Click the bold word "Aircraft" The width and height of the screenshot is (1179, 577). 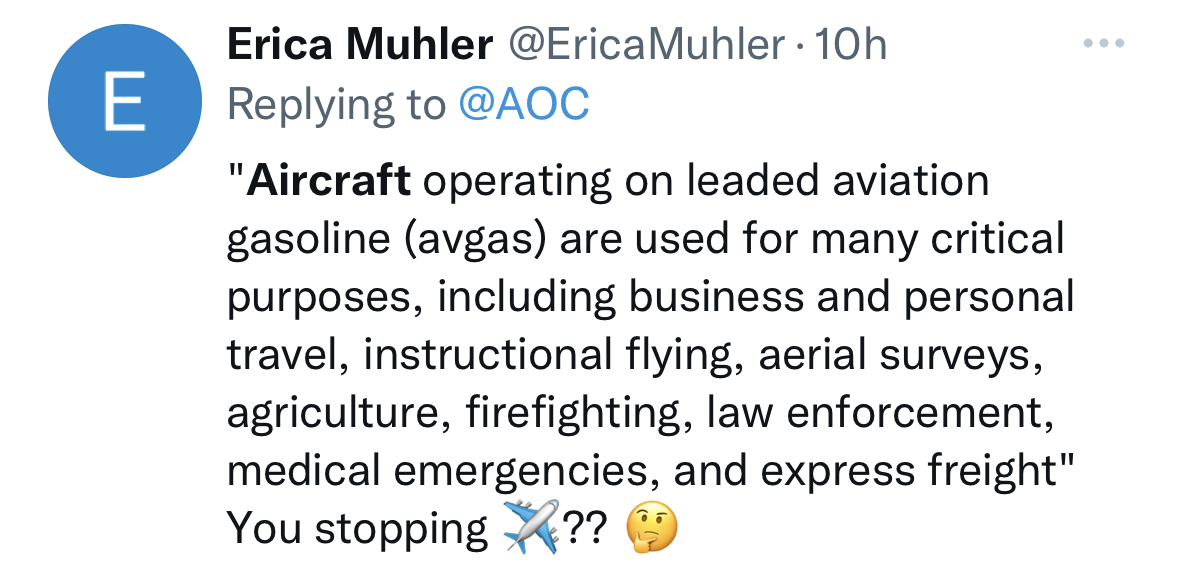pos(329,181)
